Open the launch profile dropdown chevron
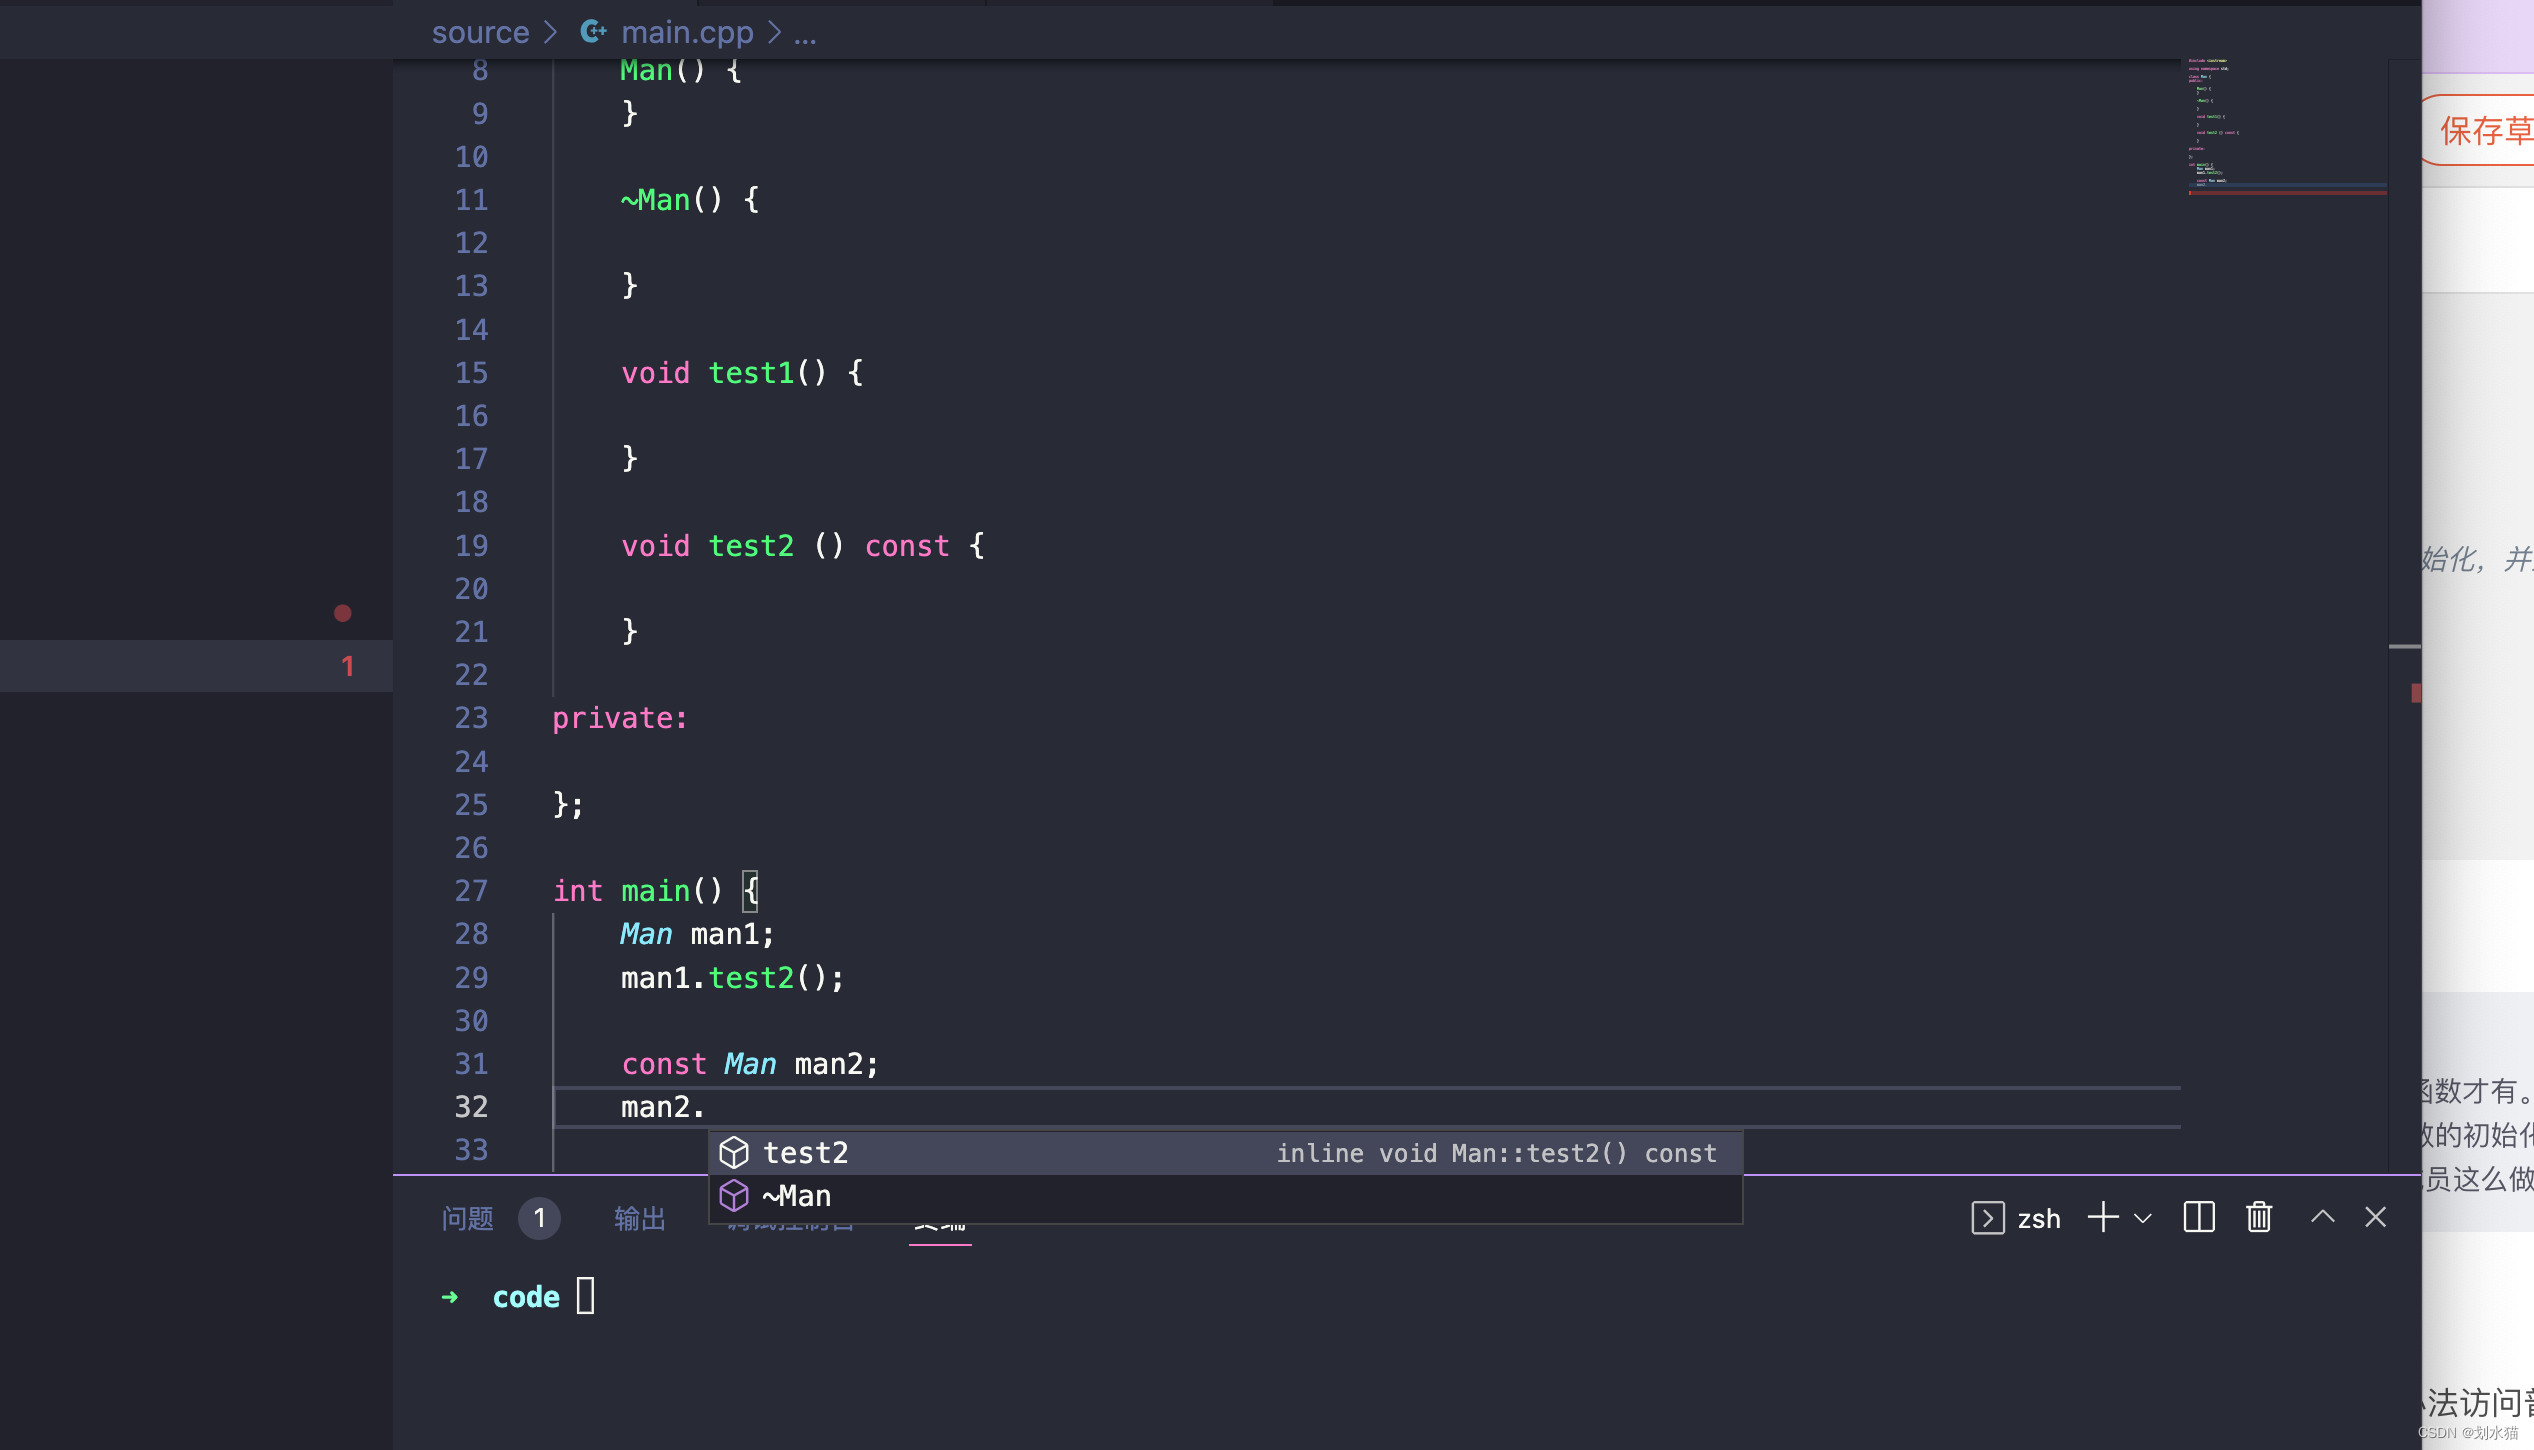 (2143, 1219)
